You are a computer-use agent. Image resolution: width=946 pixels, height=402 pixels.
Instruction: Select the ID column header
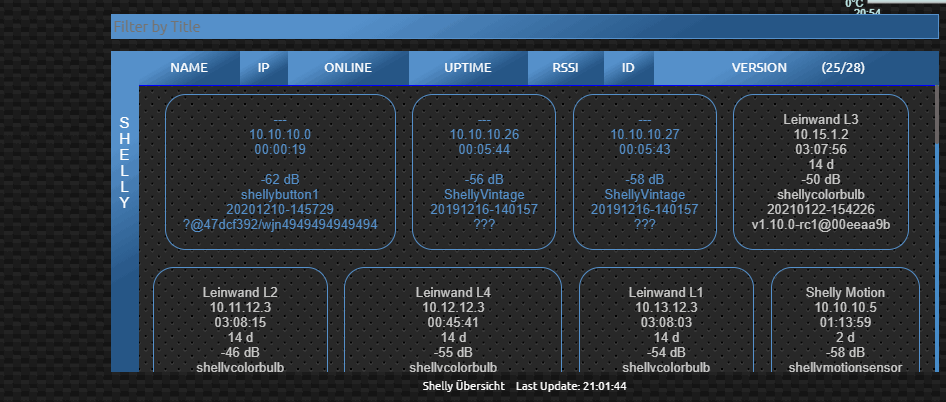click(x=628, y=68)
